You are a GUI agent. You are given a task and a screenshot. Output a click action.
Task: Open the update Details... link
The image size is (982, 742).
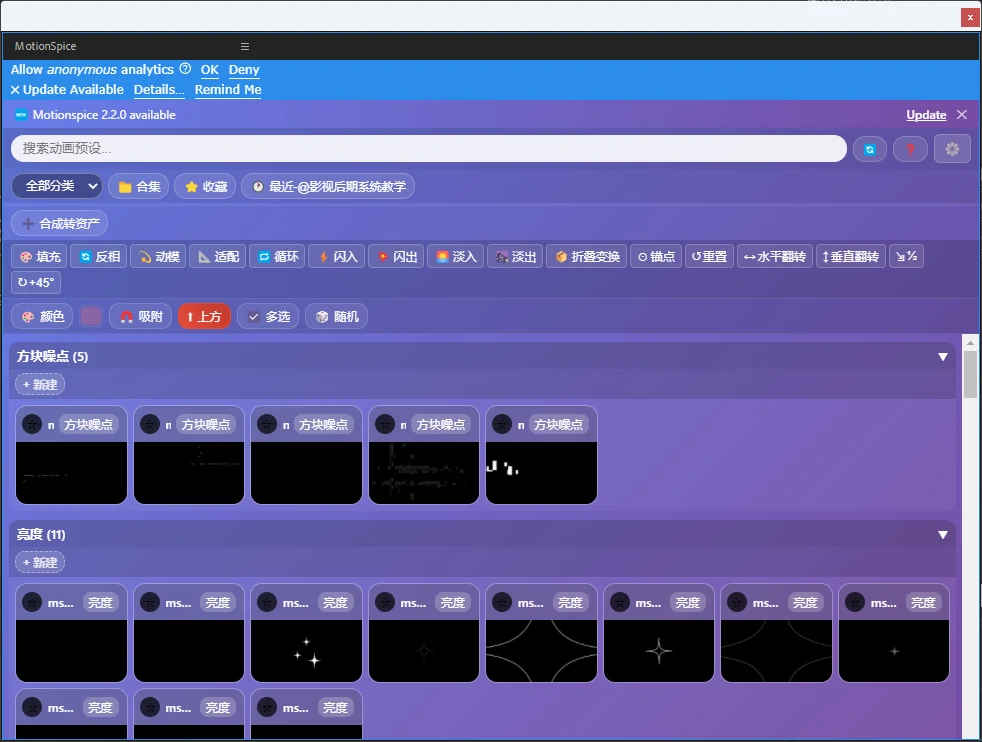click(159, 90)
